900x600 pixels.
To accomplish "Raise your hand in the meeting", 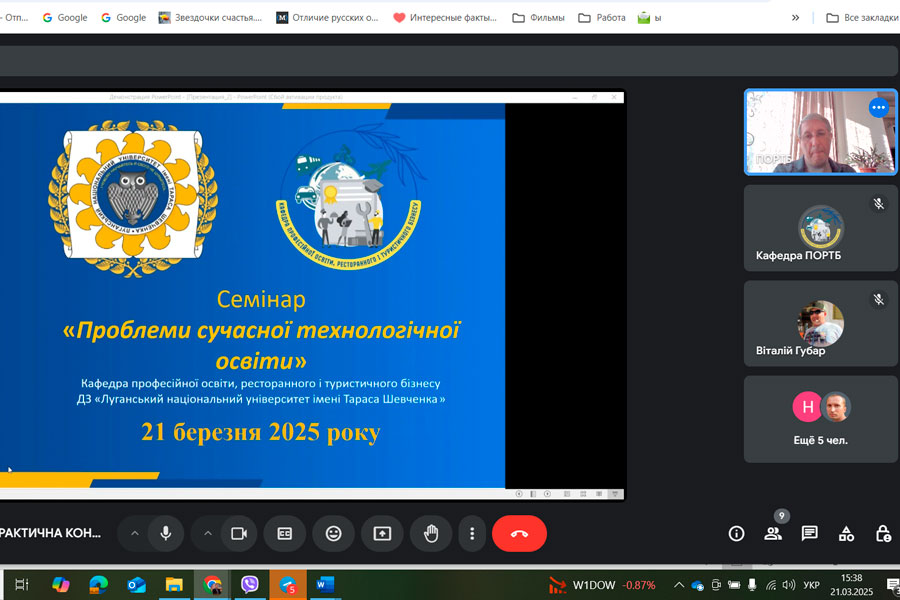I will click(x=431, y=534).
